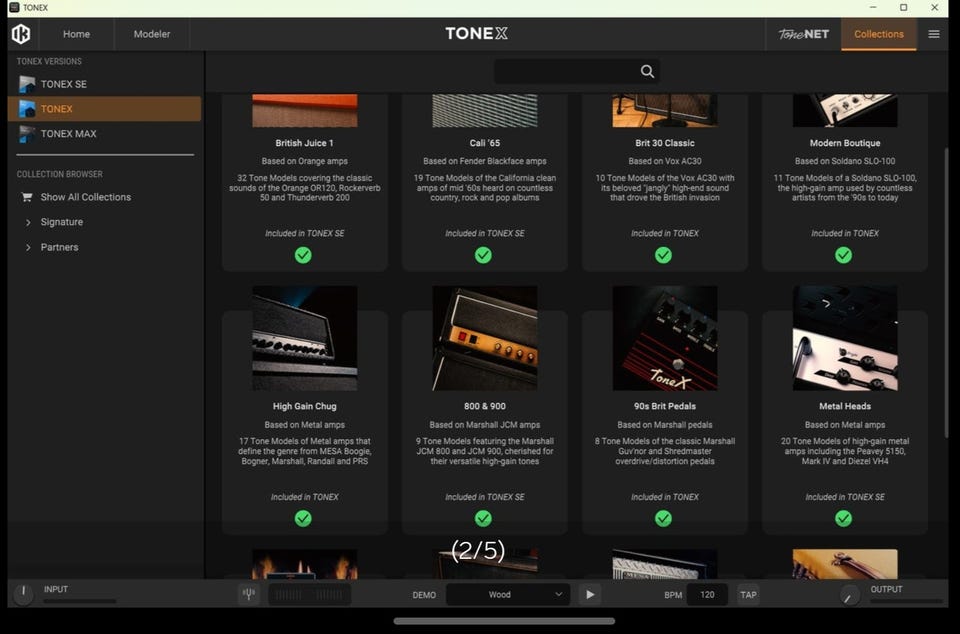This screenshot has height=634, width=960.
Task: Open the 90s Brit Pedals thumbnail
Action: click(665, 338)
